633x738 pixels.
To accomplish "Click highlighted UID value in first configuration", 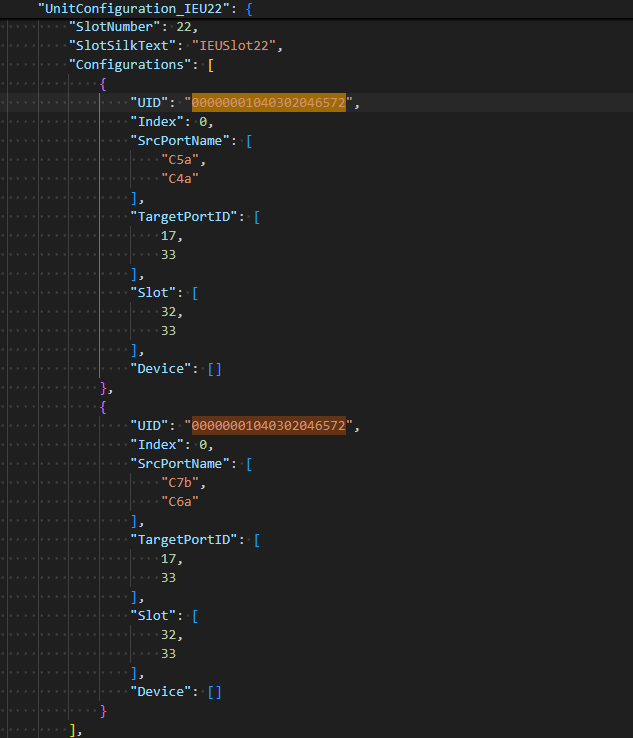I will pyautogui.click(x=268, y=103).
